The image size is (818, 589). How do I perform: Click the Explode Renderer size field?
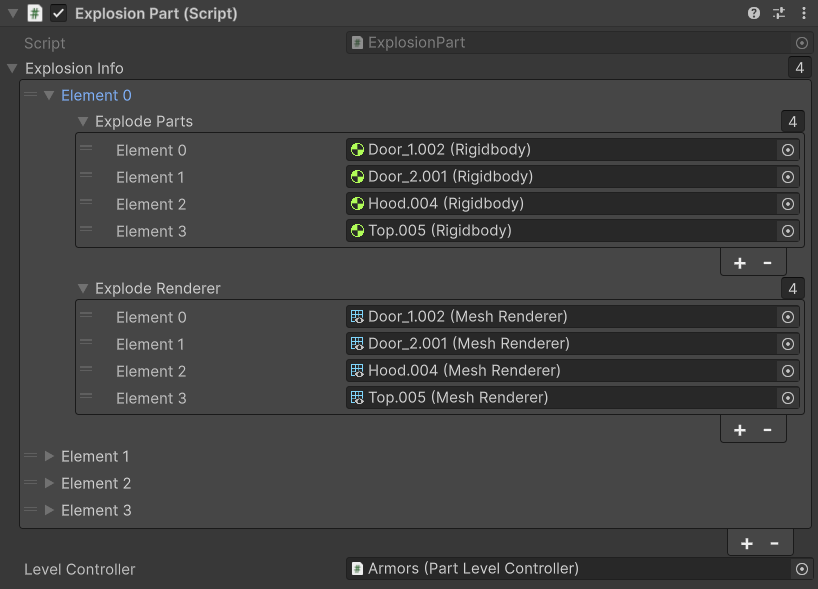coord(792,289)
